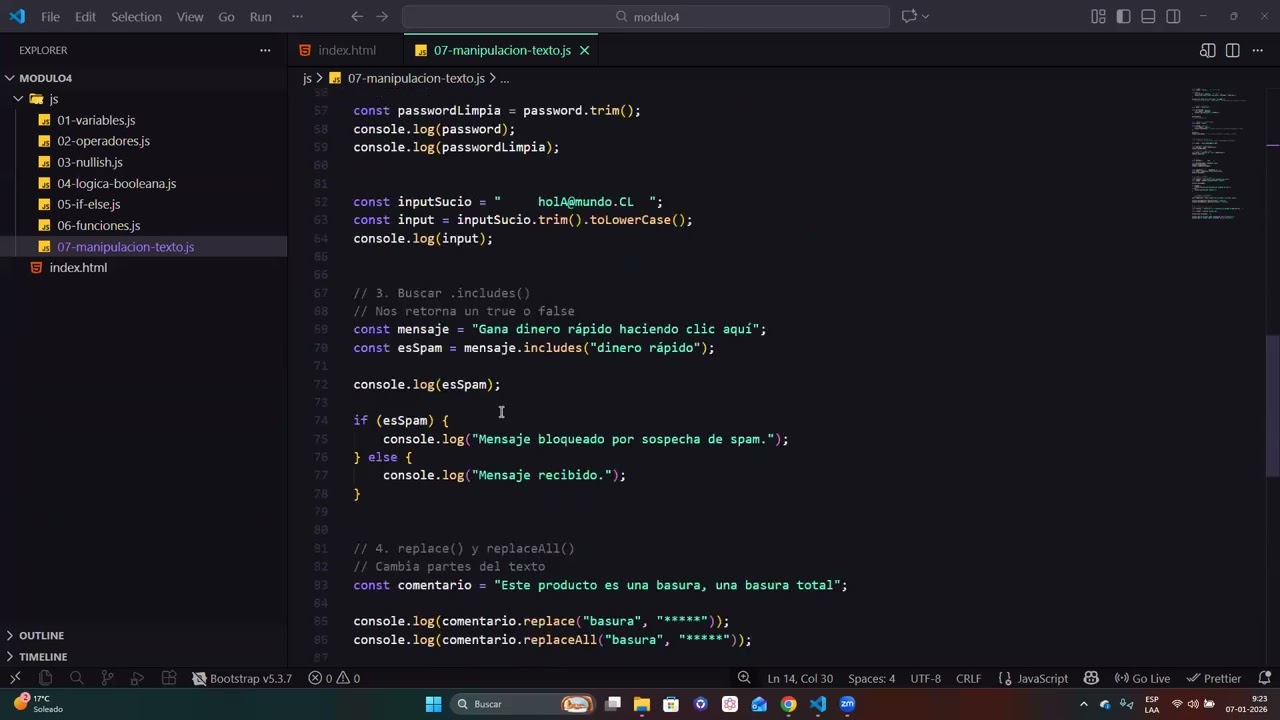Open Customize Layout icon
Screen dimensions: 1280x720
tap(1098, 16)
